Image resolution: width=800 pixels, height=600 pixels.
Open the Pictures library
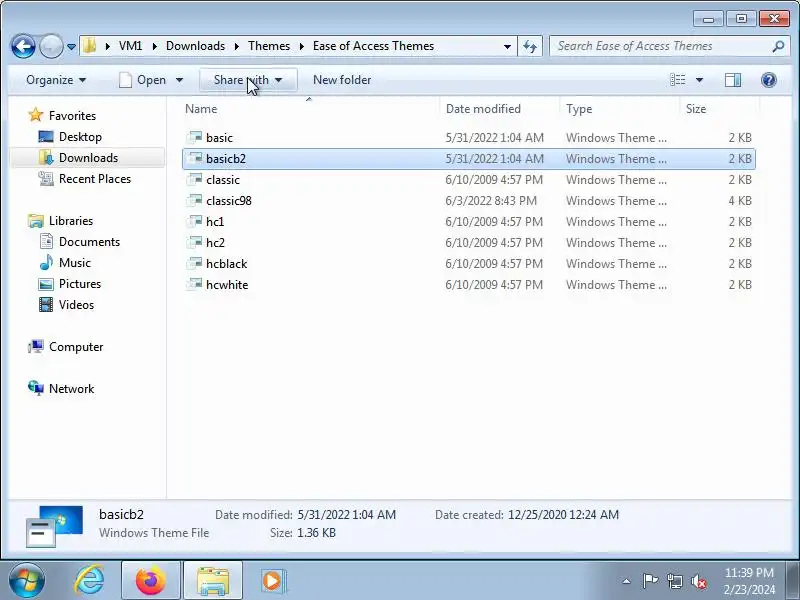pos(80,284)
